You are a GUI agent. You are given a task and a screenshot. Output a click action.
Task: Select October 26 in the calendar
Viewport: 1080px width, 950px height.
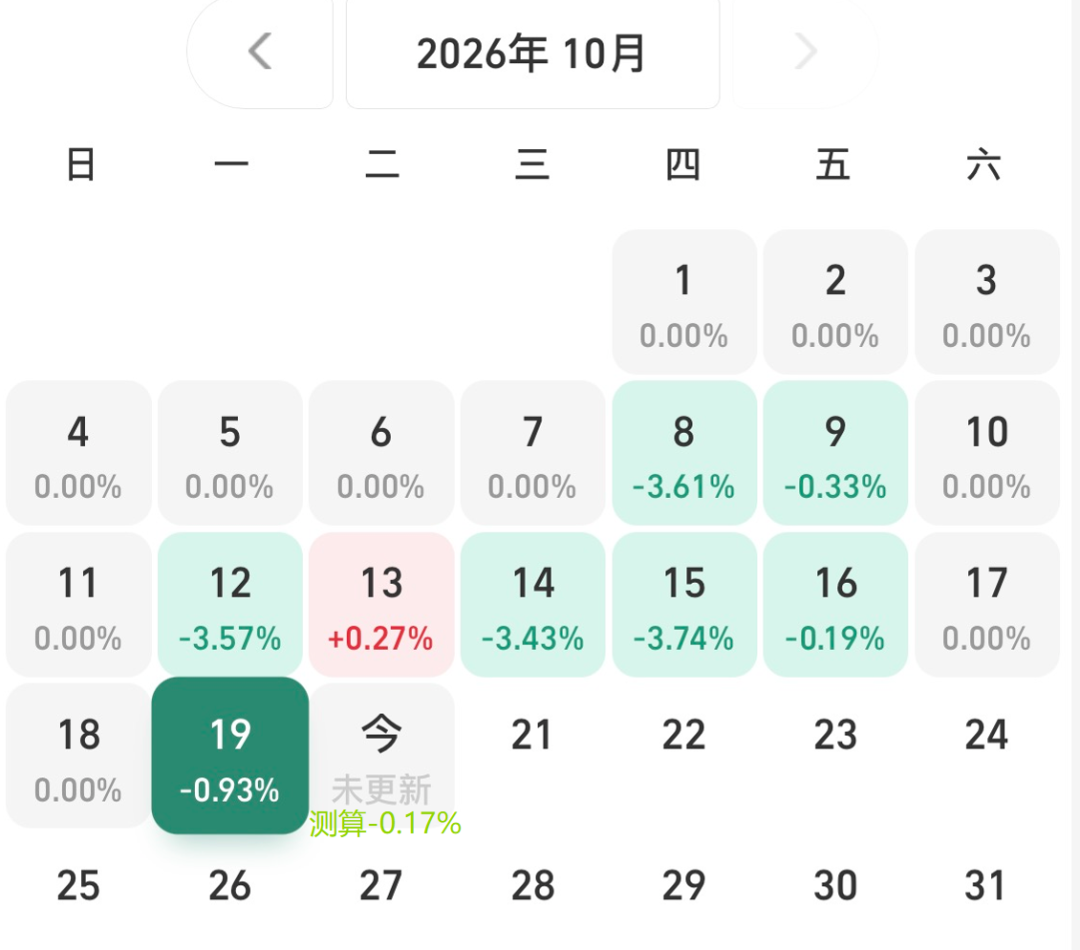(230, 886)
